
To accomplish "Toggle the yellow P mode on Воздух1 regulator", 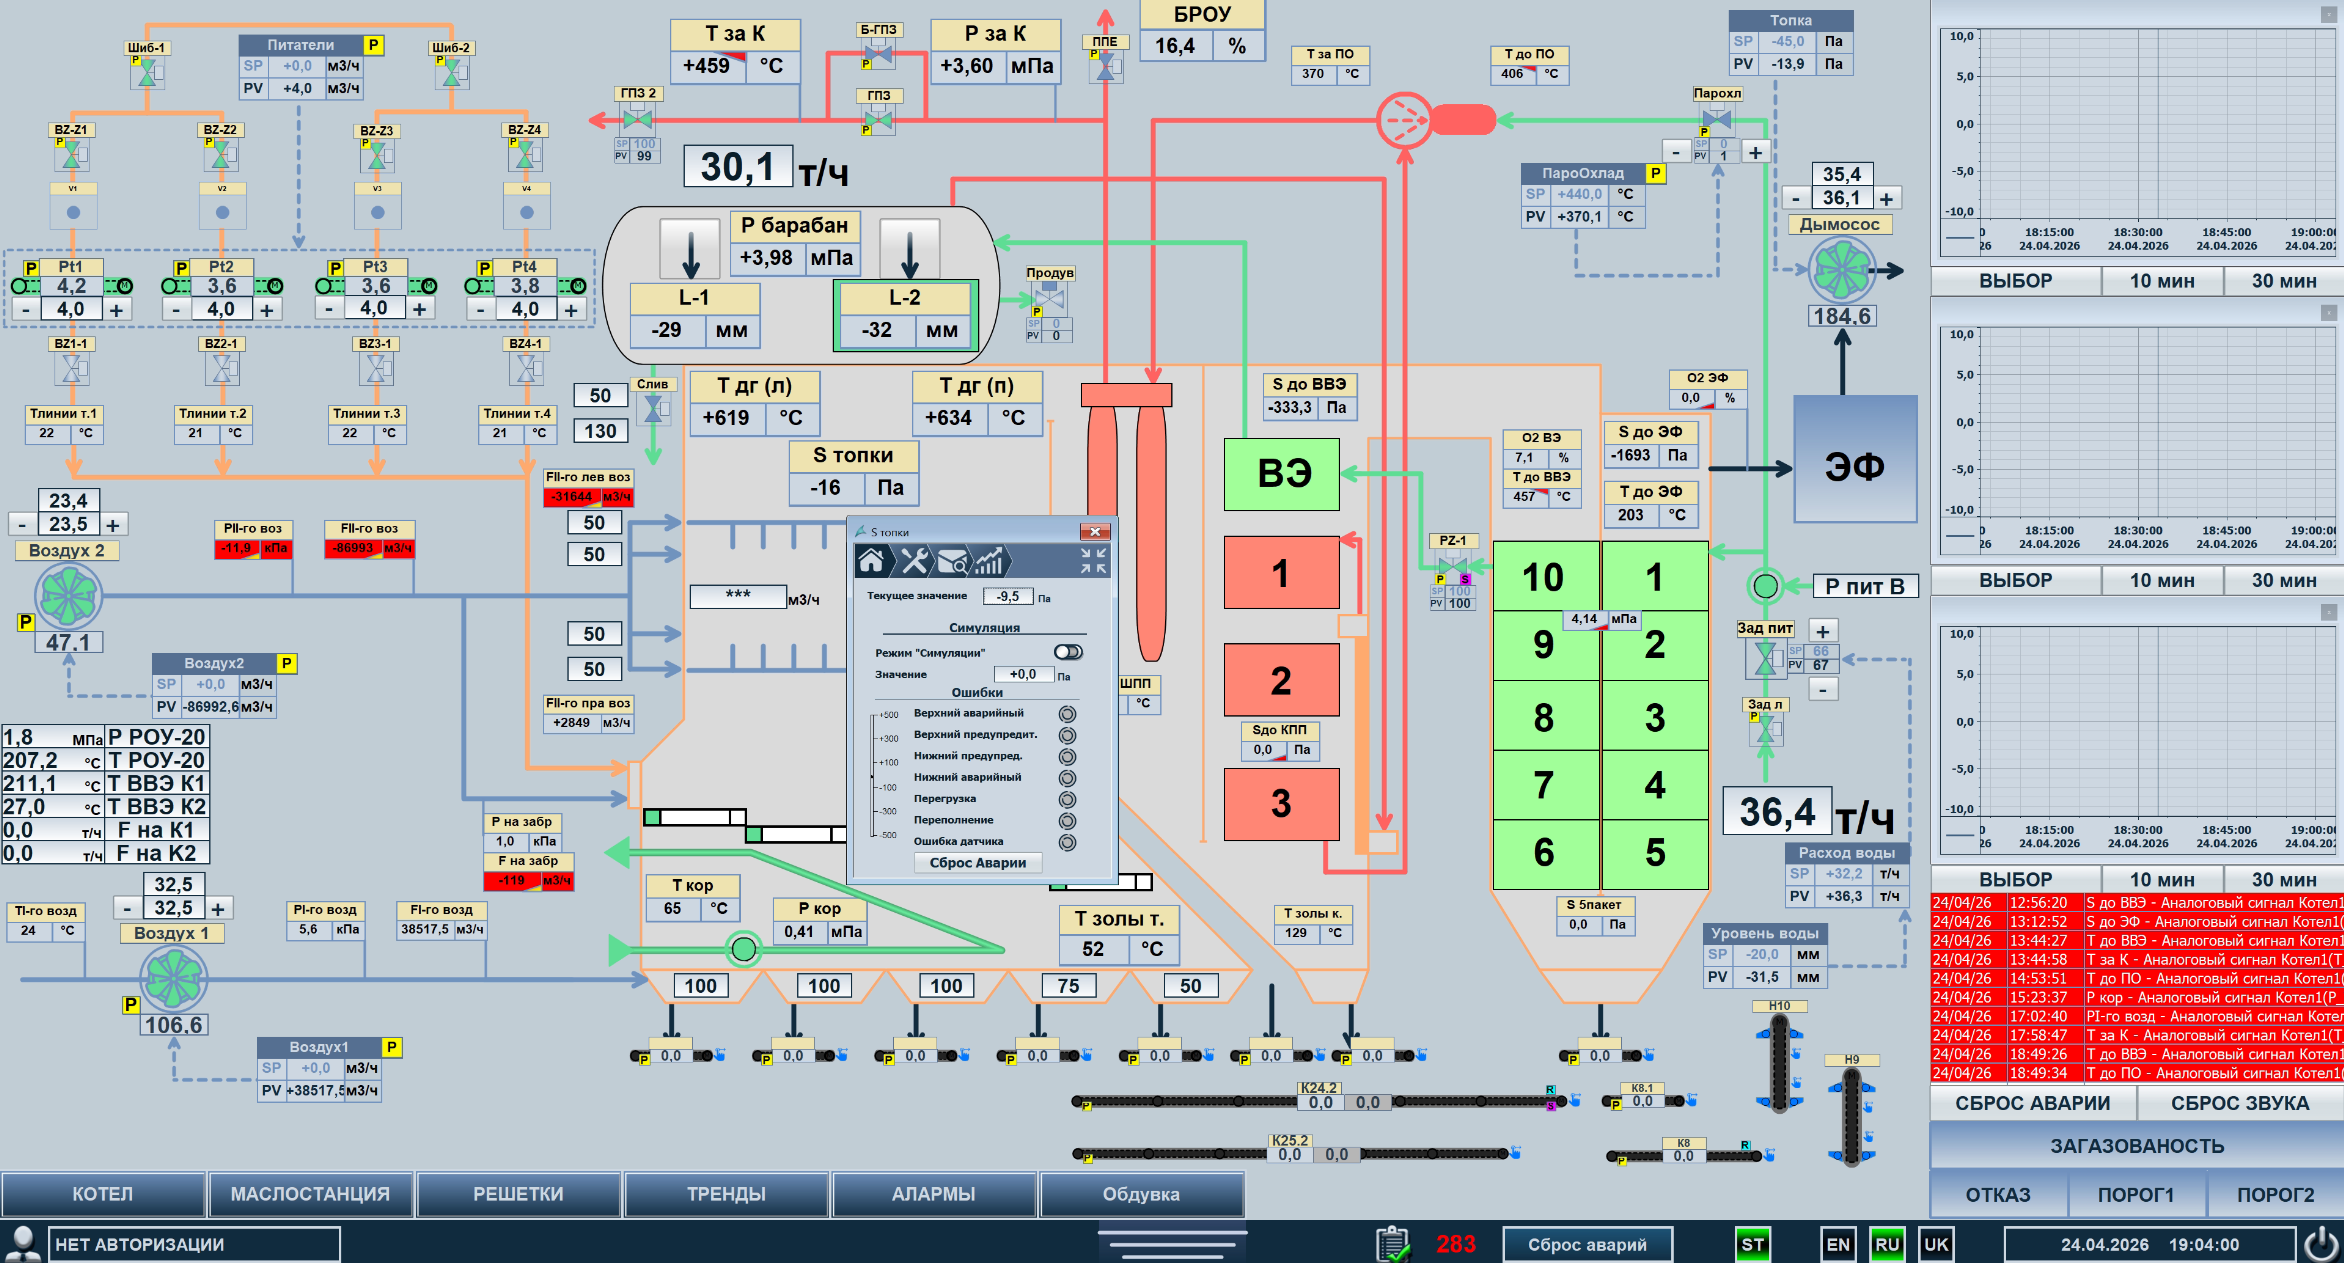I will click(392, 1047).
